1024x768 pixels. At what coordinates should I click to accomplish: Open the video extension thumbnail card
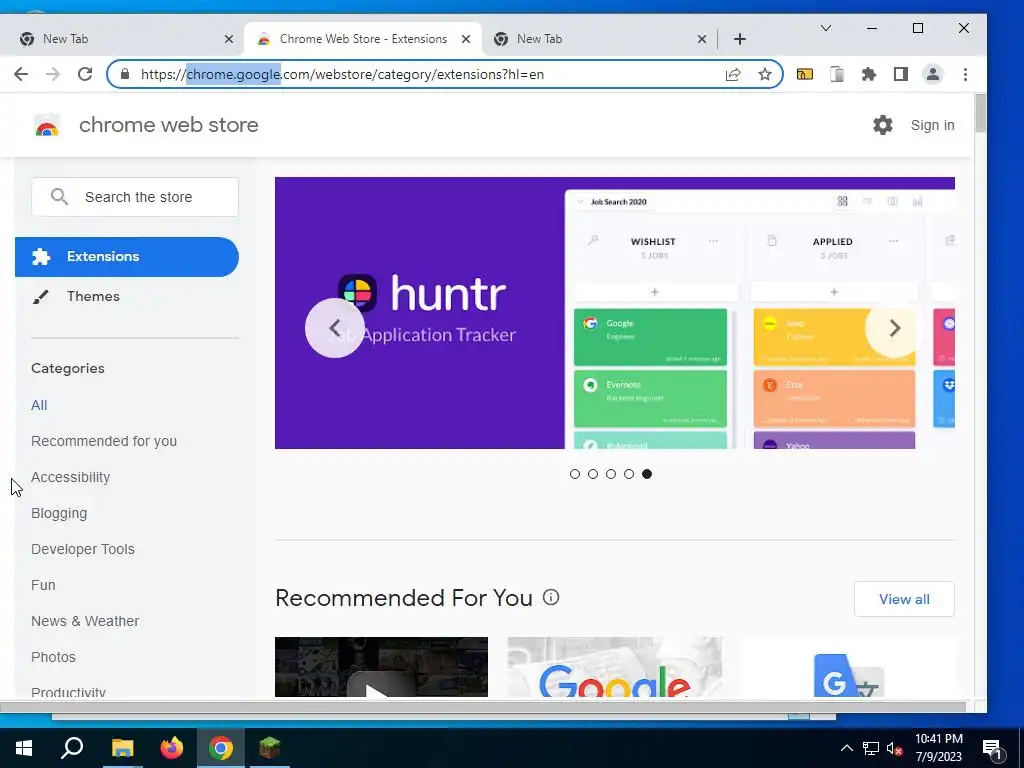[381, 667]
